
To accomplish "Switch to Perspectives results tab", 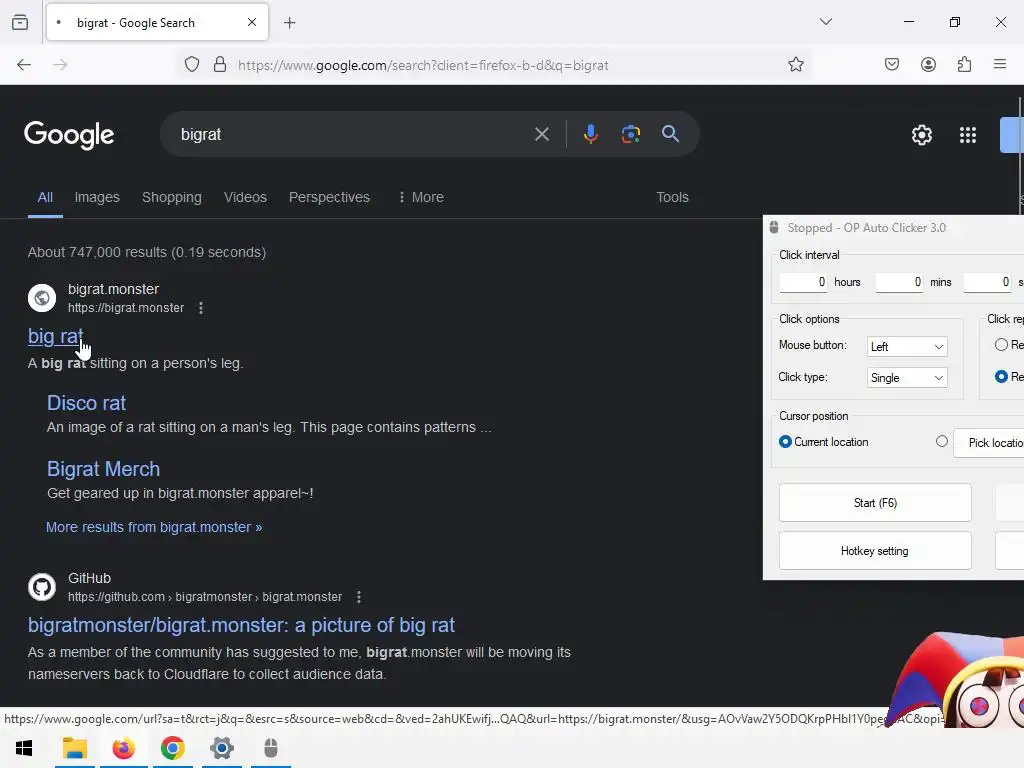I will click(x=329, y=197).
